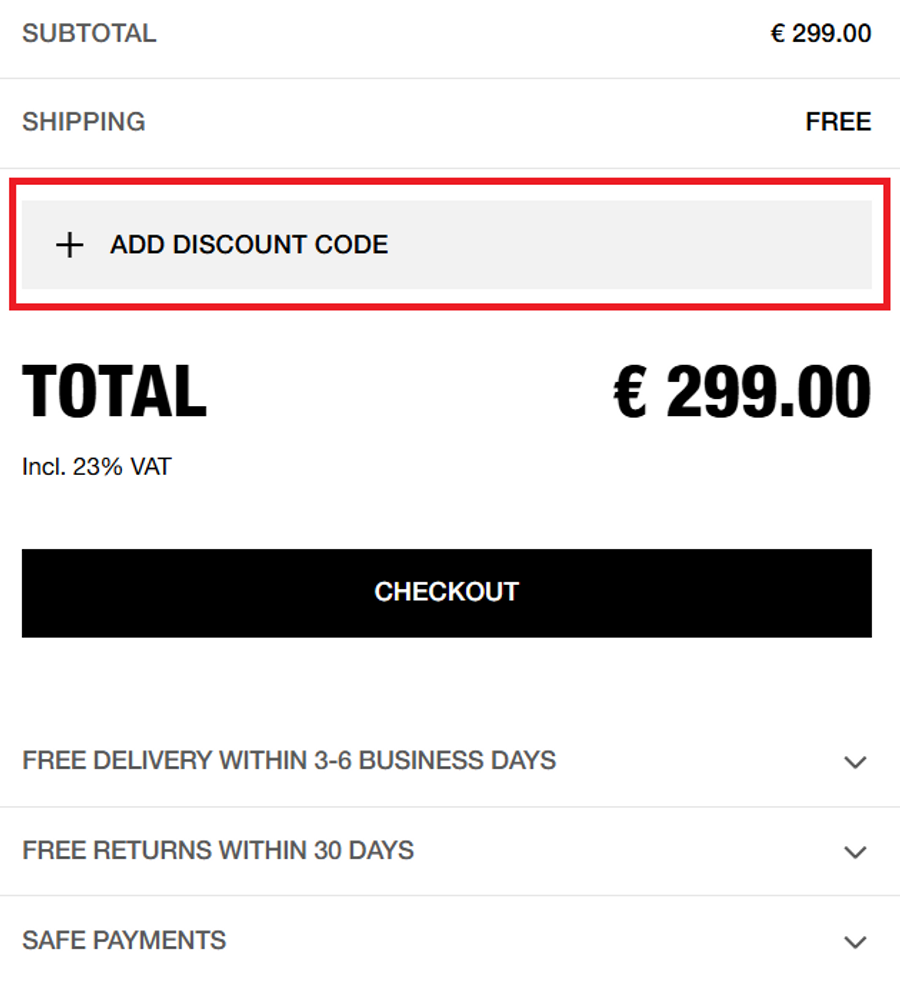Expand the free delivery chevron arrow
900x983 pixels.
click(854, 762)
